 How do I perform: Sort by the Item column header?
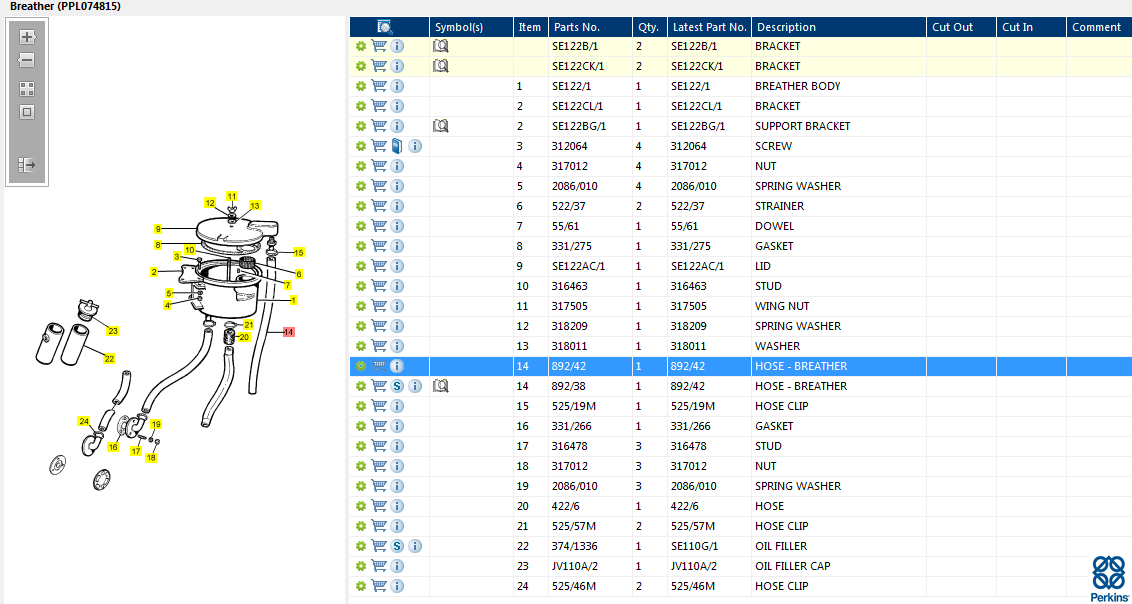coord(531,27)
